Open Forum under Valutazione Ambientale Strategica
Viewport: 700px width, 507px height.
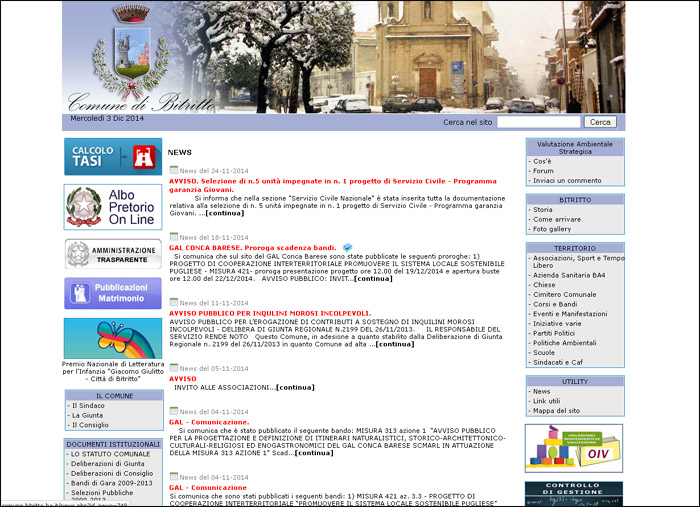(543, 171)
